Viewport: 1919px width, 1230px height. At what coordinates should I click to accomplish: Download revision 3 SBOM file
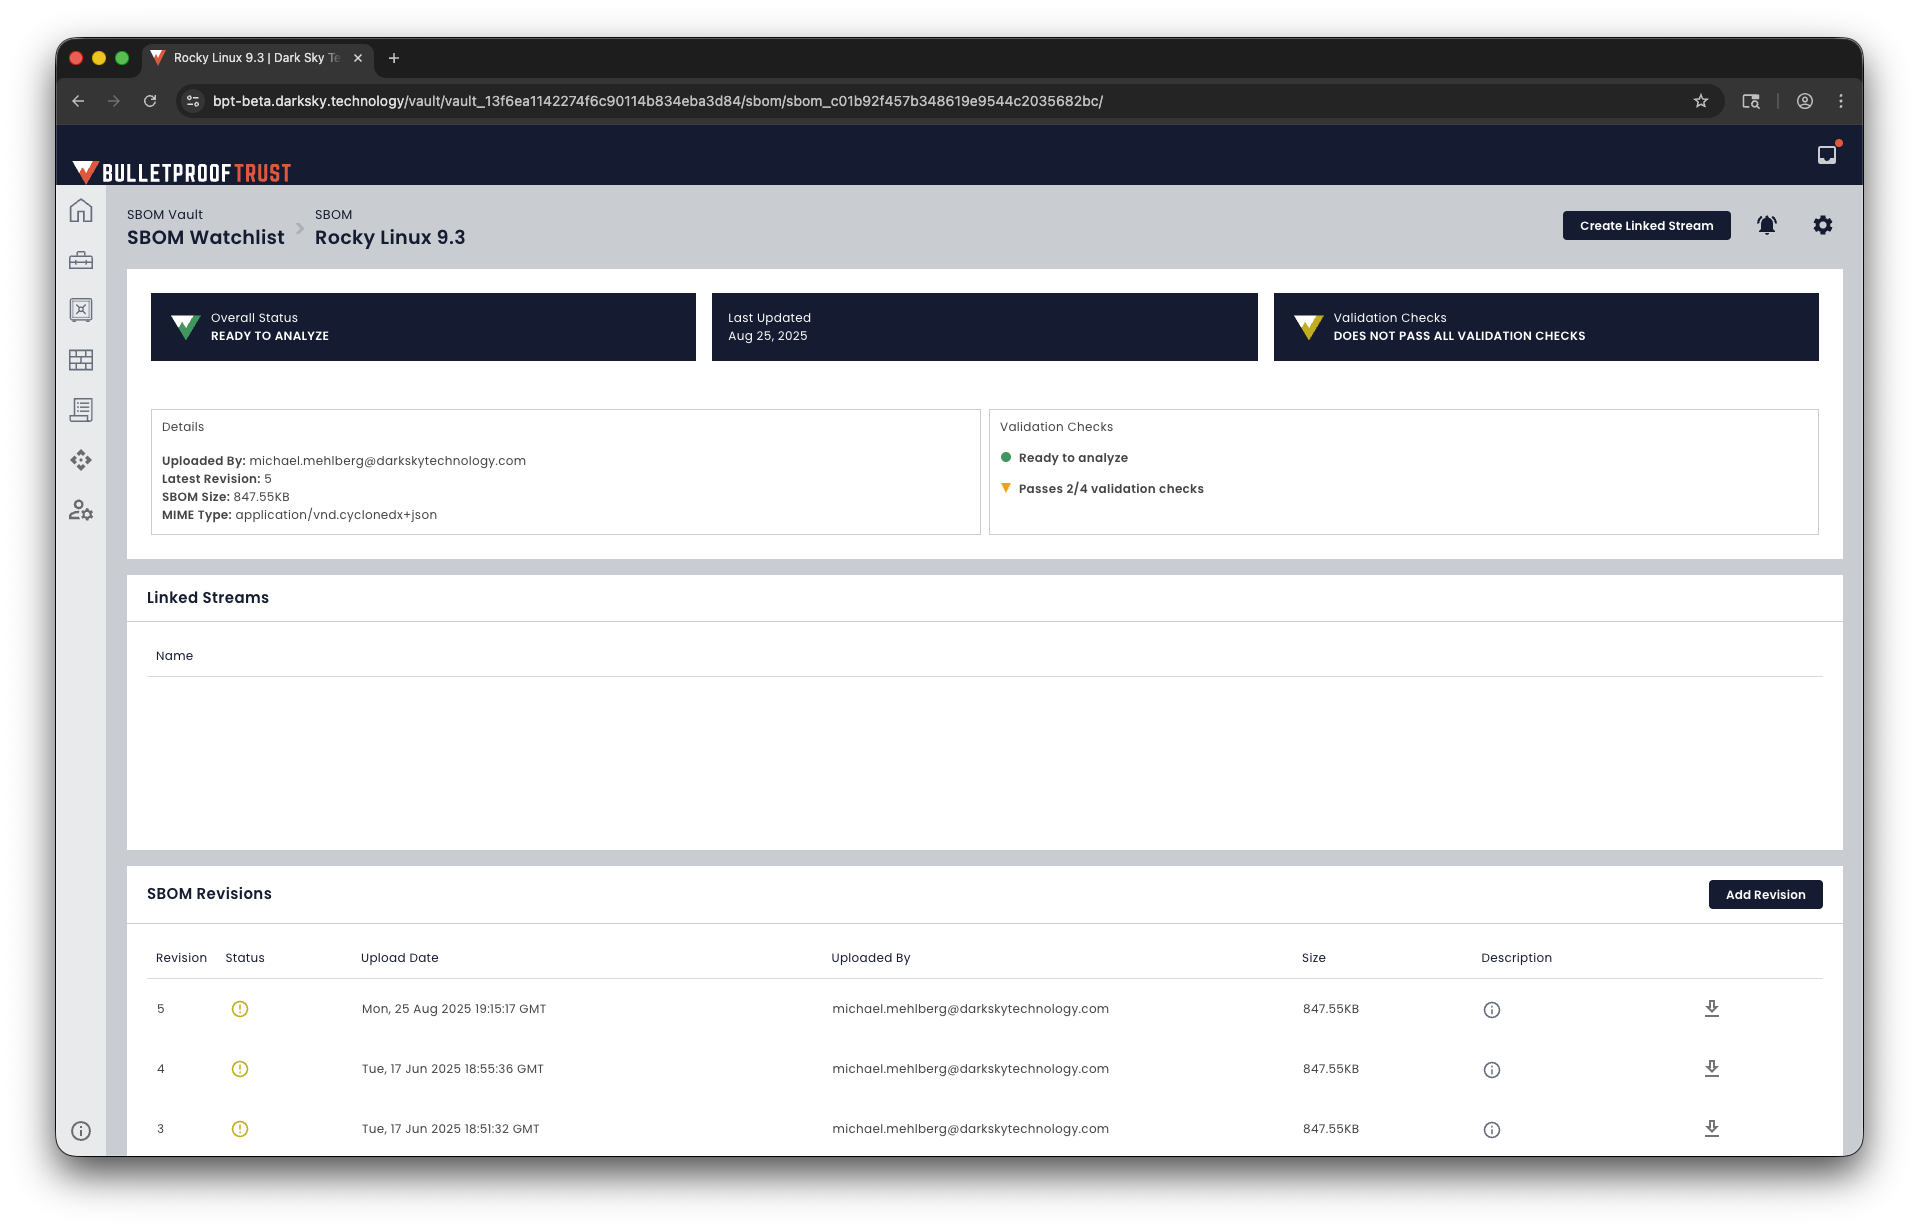pyautogui.click(x=1712, y=1128)
